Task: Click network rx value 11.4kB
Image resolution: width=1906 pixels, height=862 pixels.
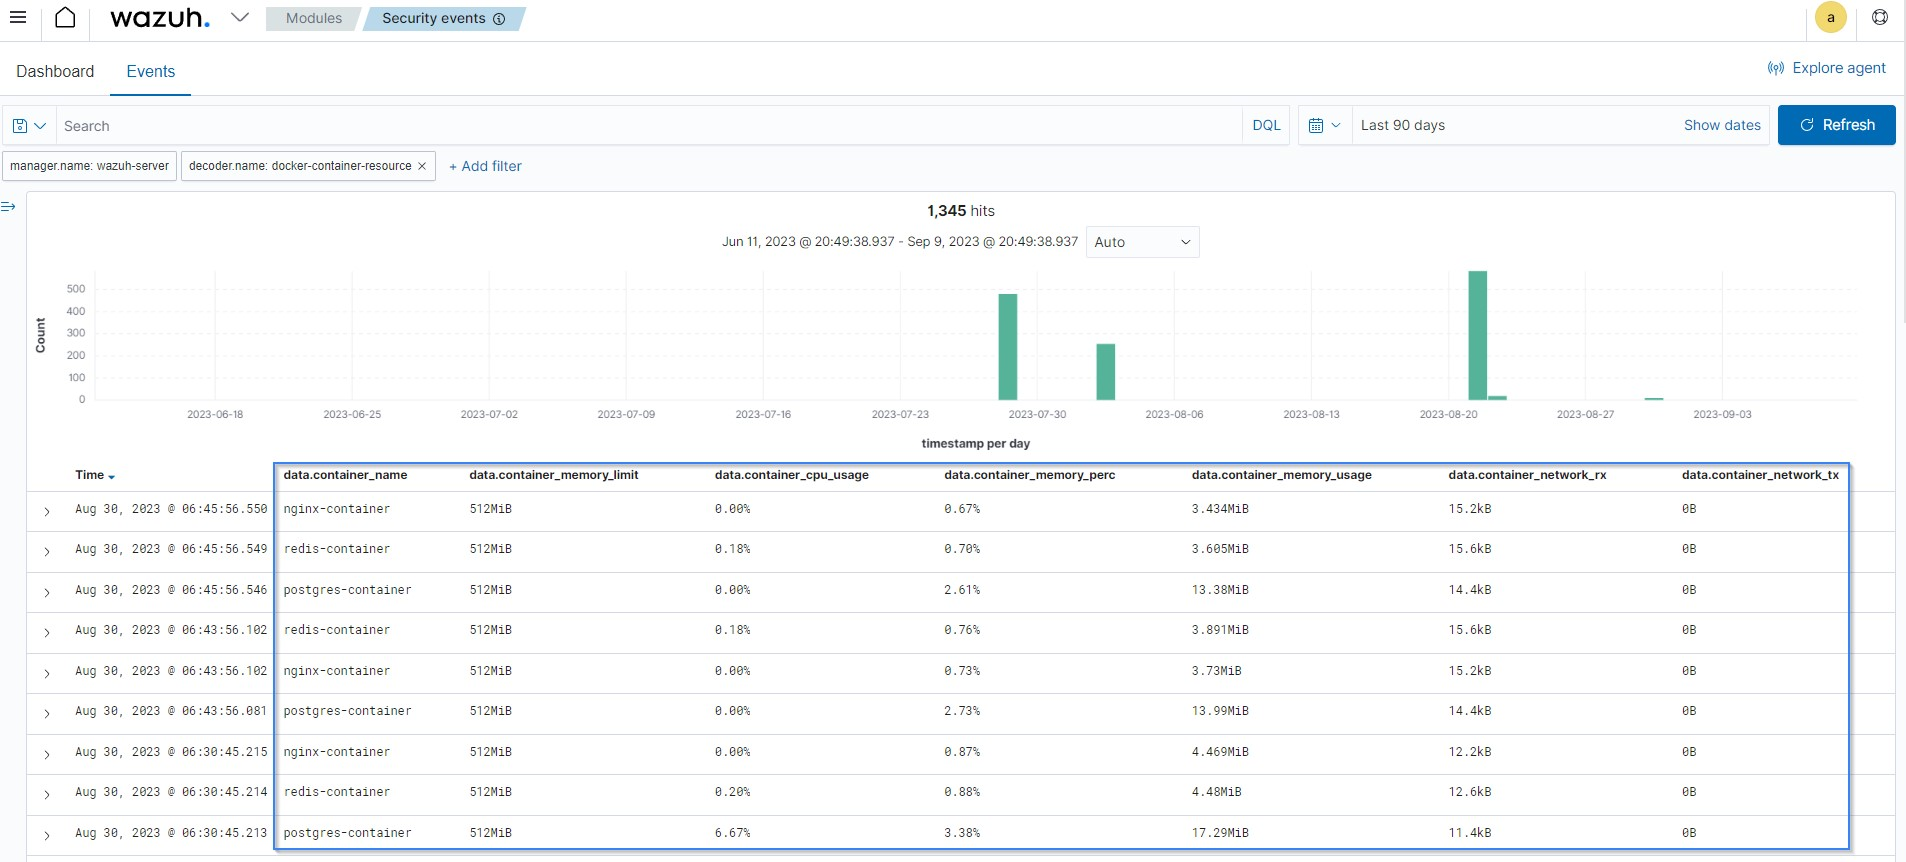Action: pos(1469,833)
